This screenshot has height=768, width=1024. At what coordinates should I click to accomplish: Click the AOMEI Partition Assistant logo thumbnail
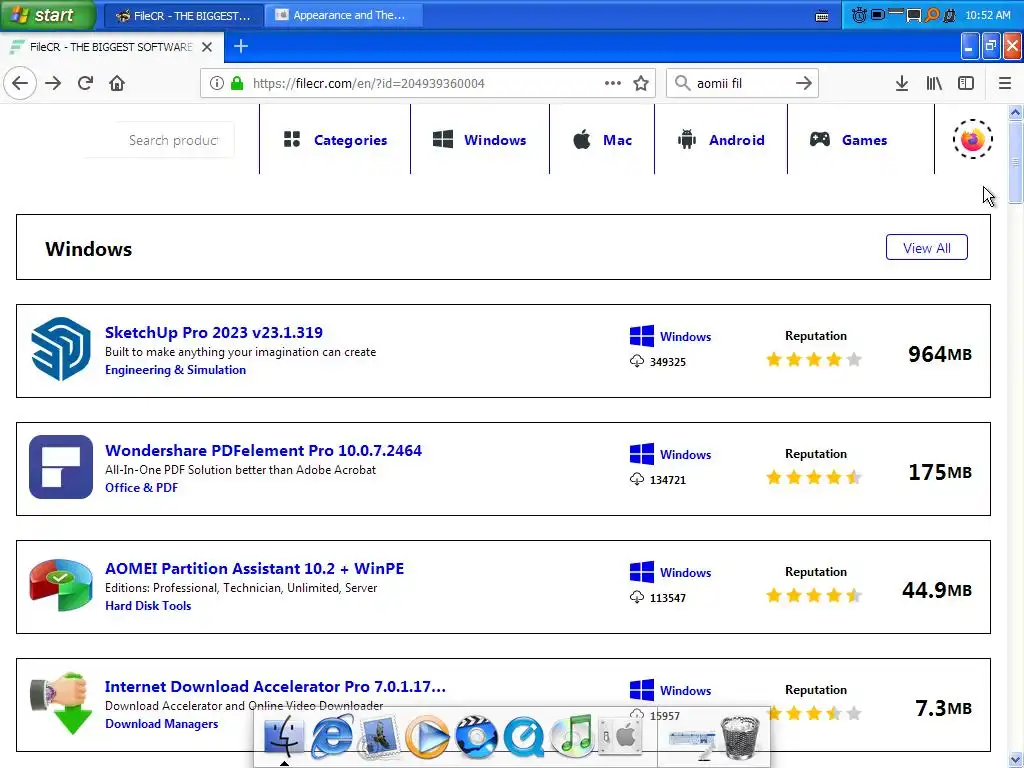click(61, 585)
